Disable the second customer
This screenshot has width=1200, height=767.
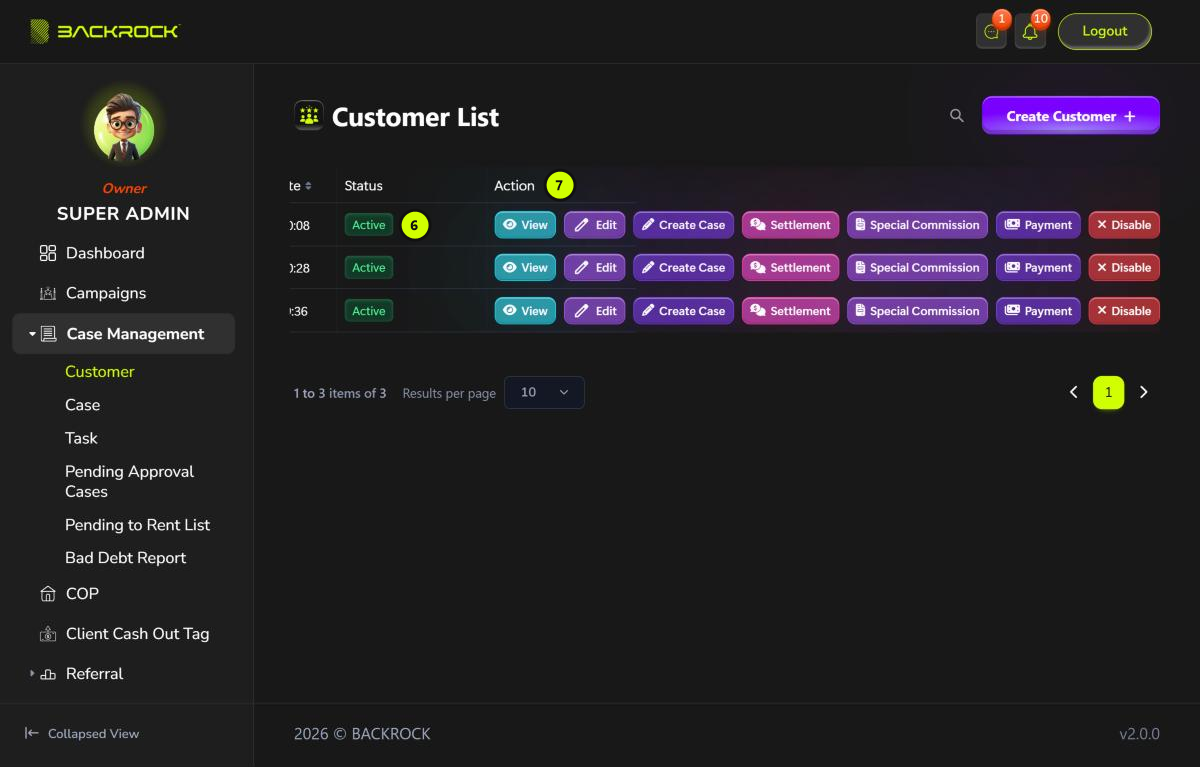click(x=1124, y=268)
